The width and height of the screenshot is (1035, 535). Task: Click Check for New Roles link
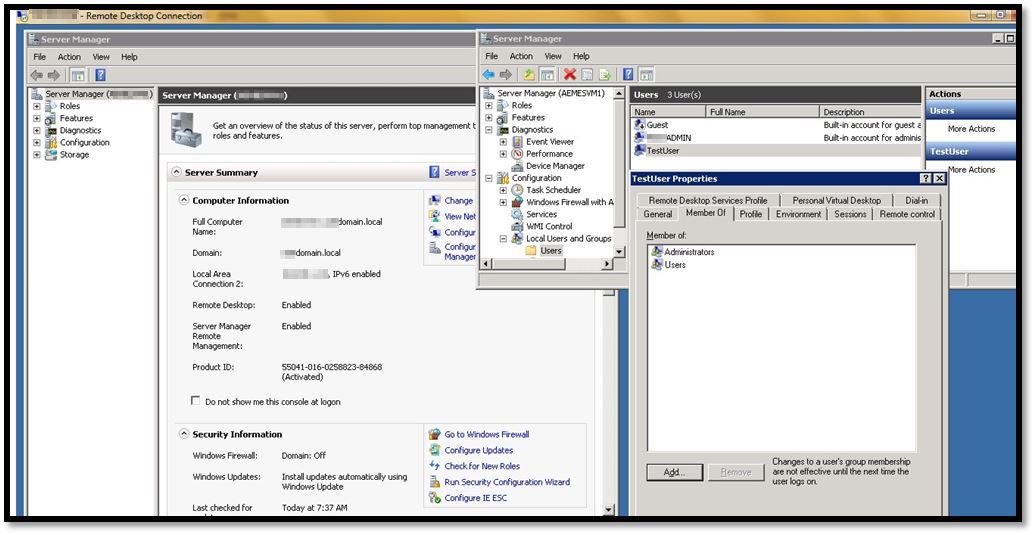tap(482, 466)
